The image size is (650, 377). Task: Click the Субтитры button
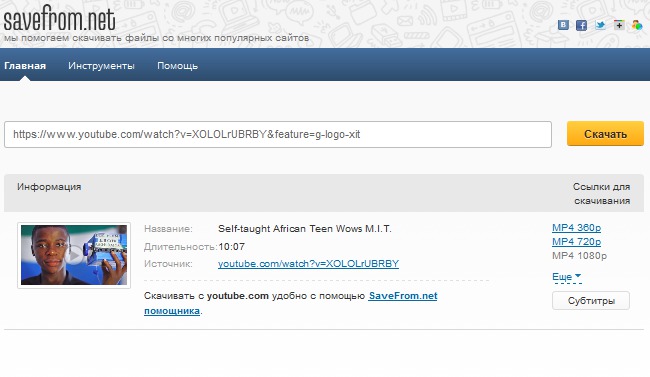(591, 301)
